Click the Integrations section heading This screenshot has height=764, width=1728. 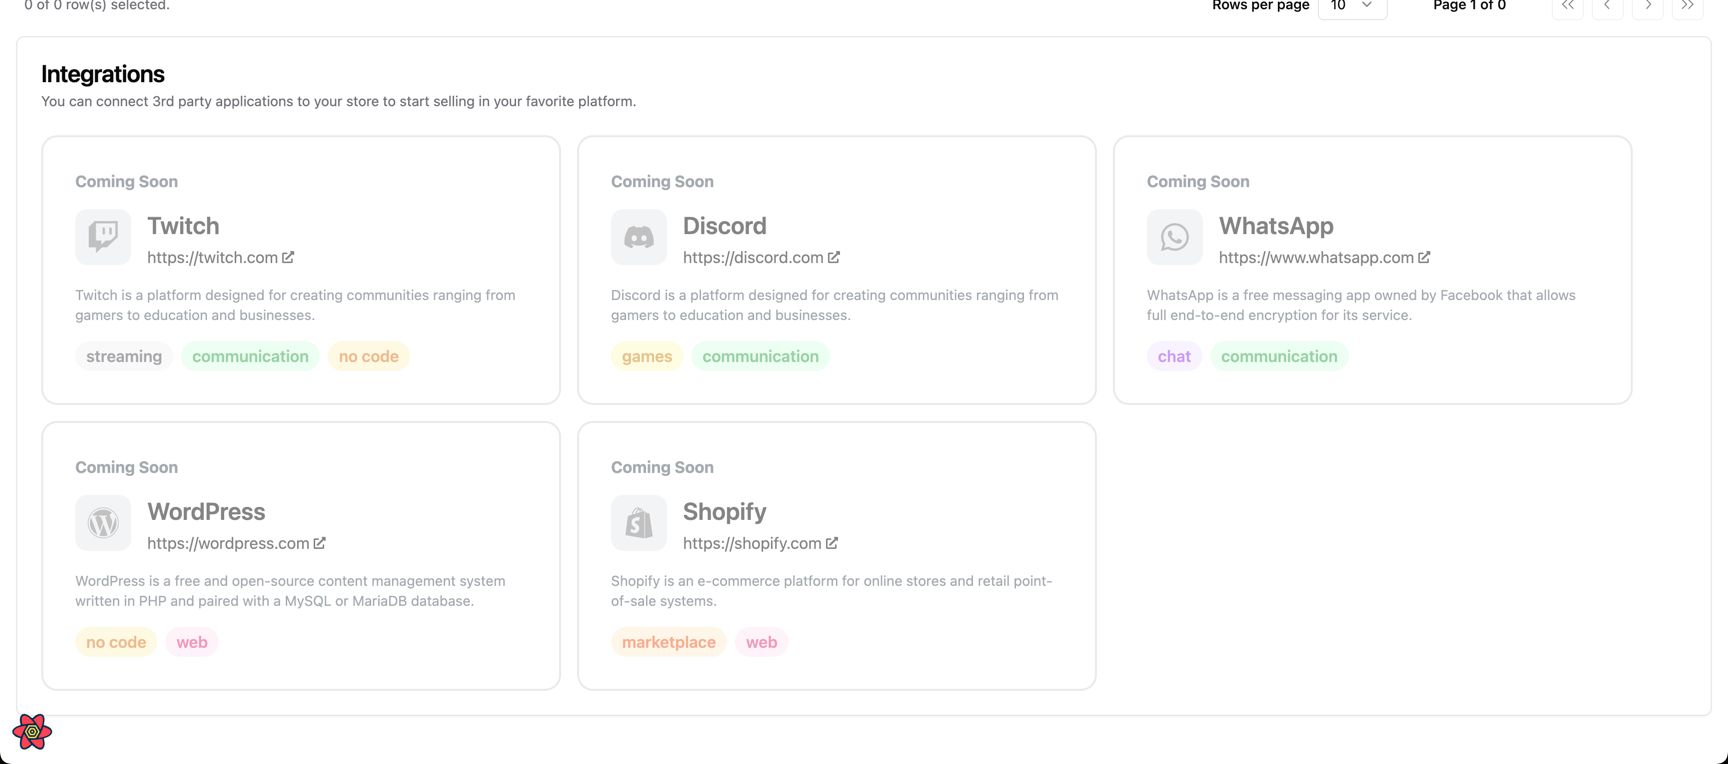(x=103, y=74)
